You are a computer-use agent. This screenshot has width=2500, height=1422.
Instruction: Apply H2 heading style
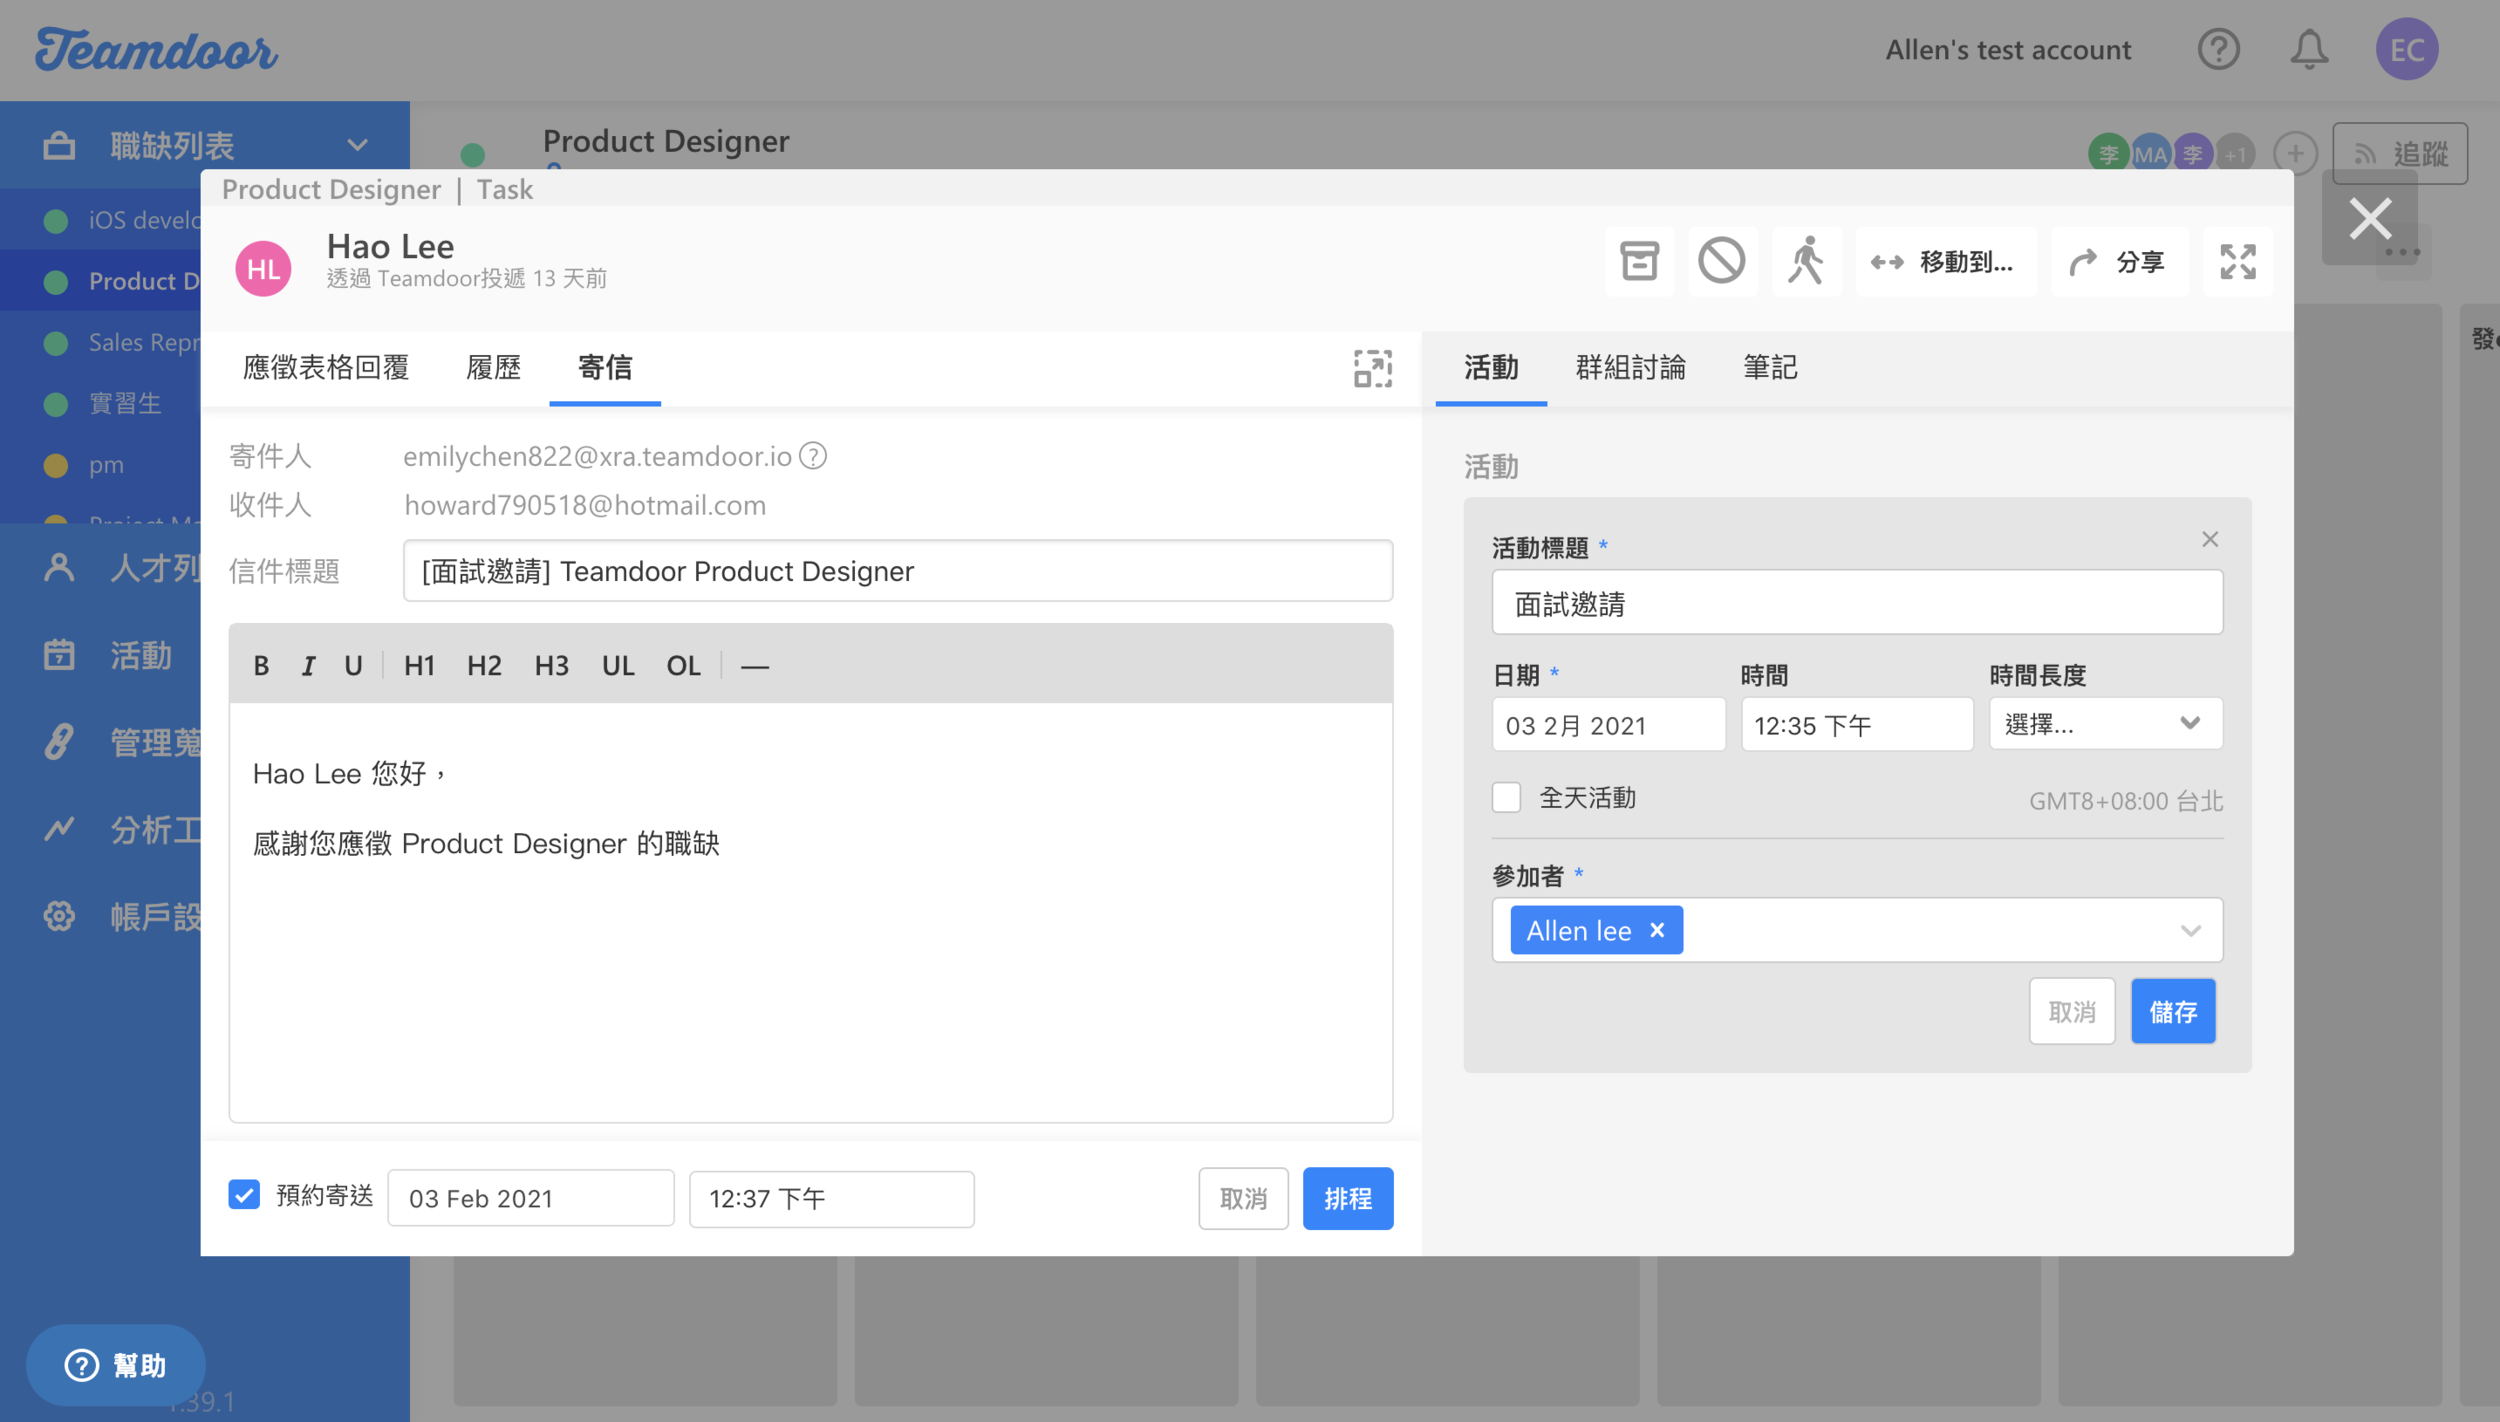(484, 666)
